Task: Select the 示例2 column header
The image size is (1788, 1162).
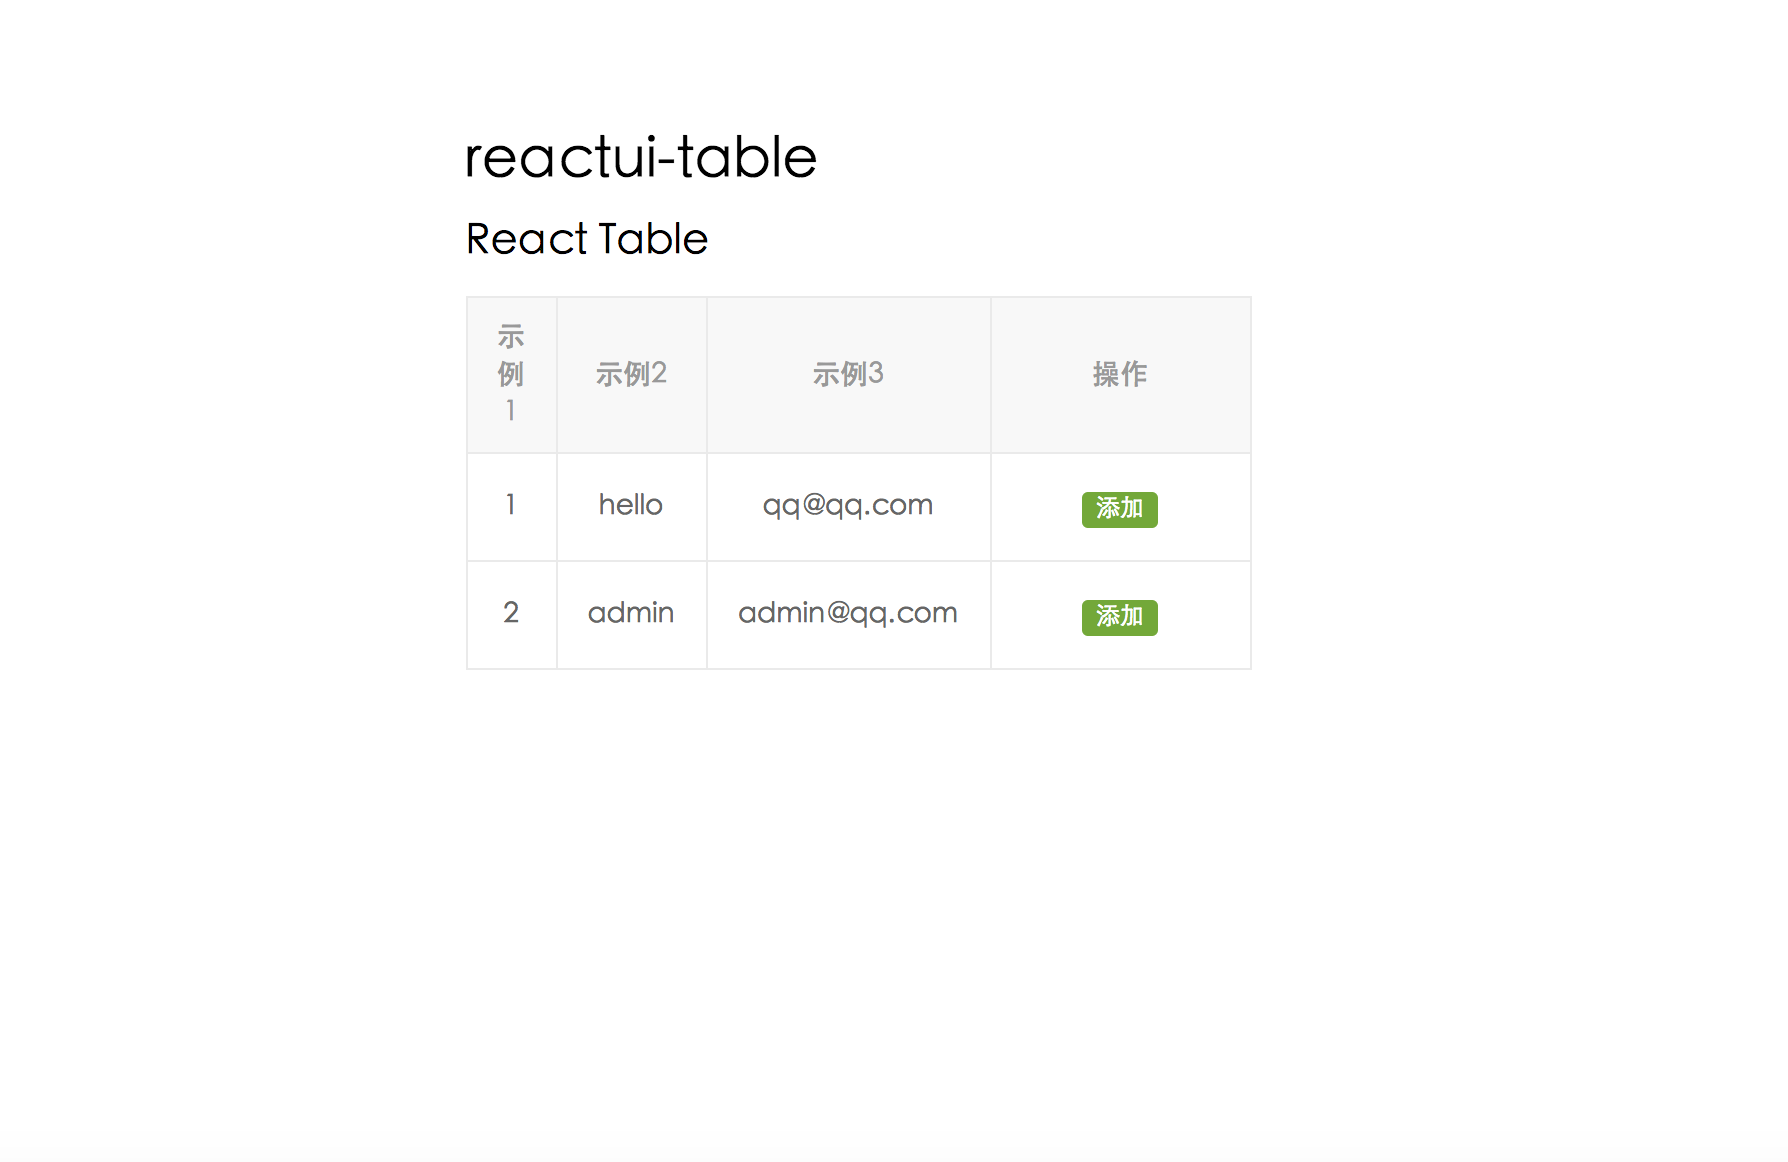Action: (x=631, y=374)
